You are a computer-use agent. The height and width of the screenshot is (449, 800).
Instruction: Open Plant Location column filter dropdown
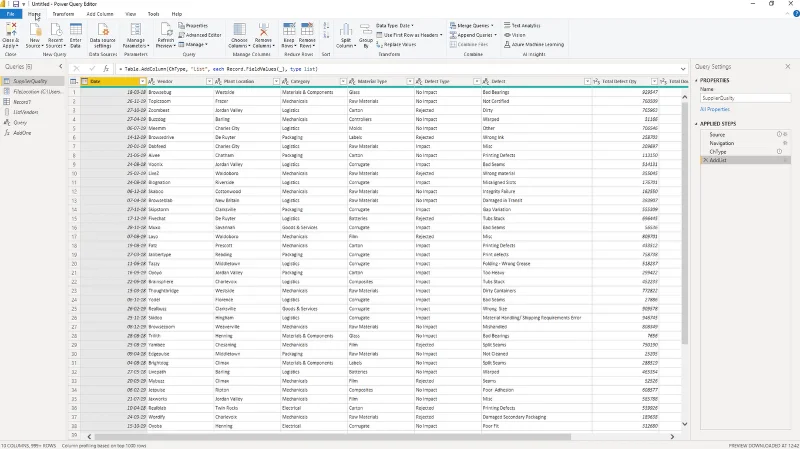pos(276,82)
